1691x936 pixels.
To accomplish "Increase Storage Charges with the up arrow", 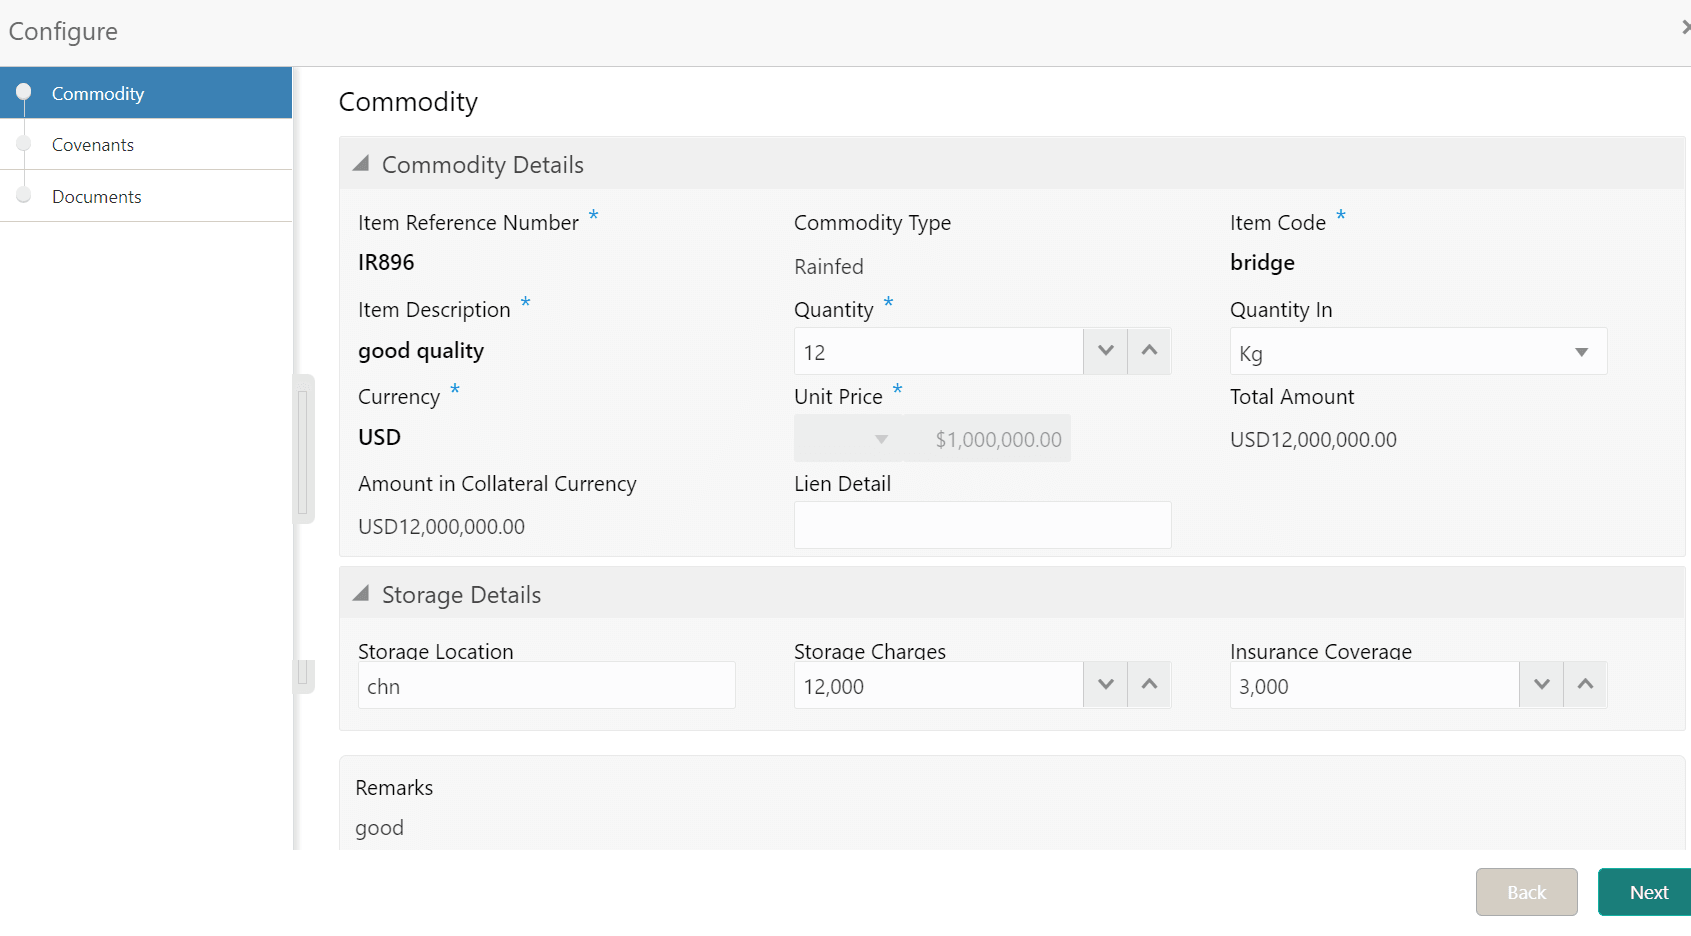I will [1149, 684].
